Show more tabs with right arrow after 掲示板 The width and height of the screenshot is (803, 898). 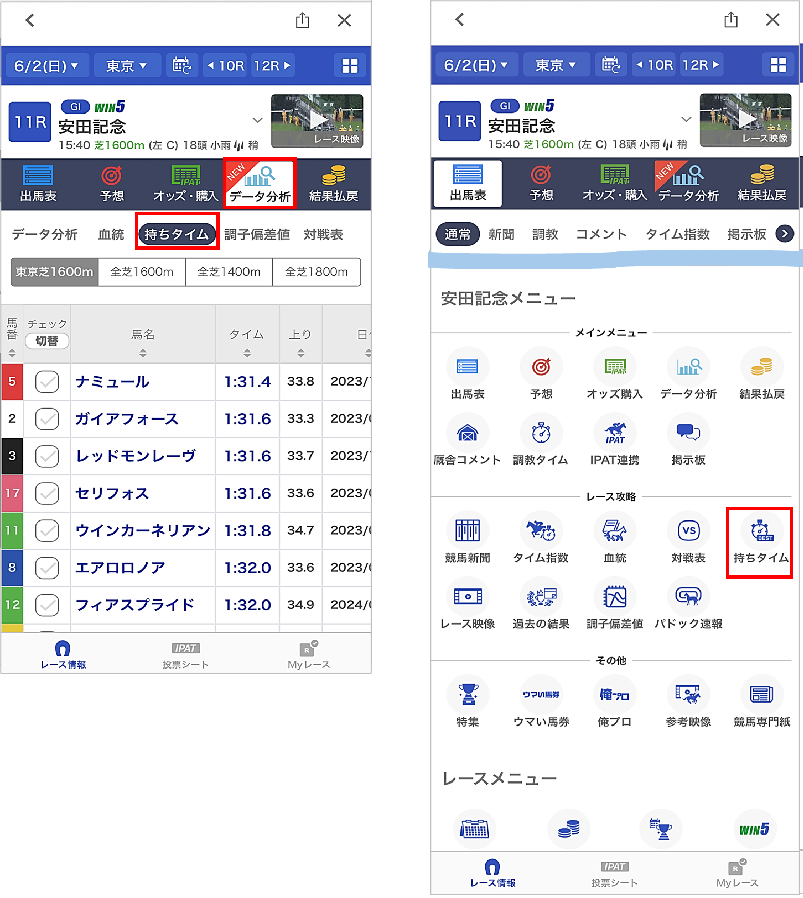pyautogui.click(x=785, y=234)
